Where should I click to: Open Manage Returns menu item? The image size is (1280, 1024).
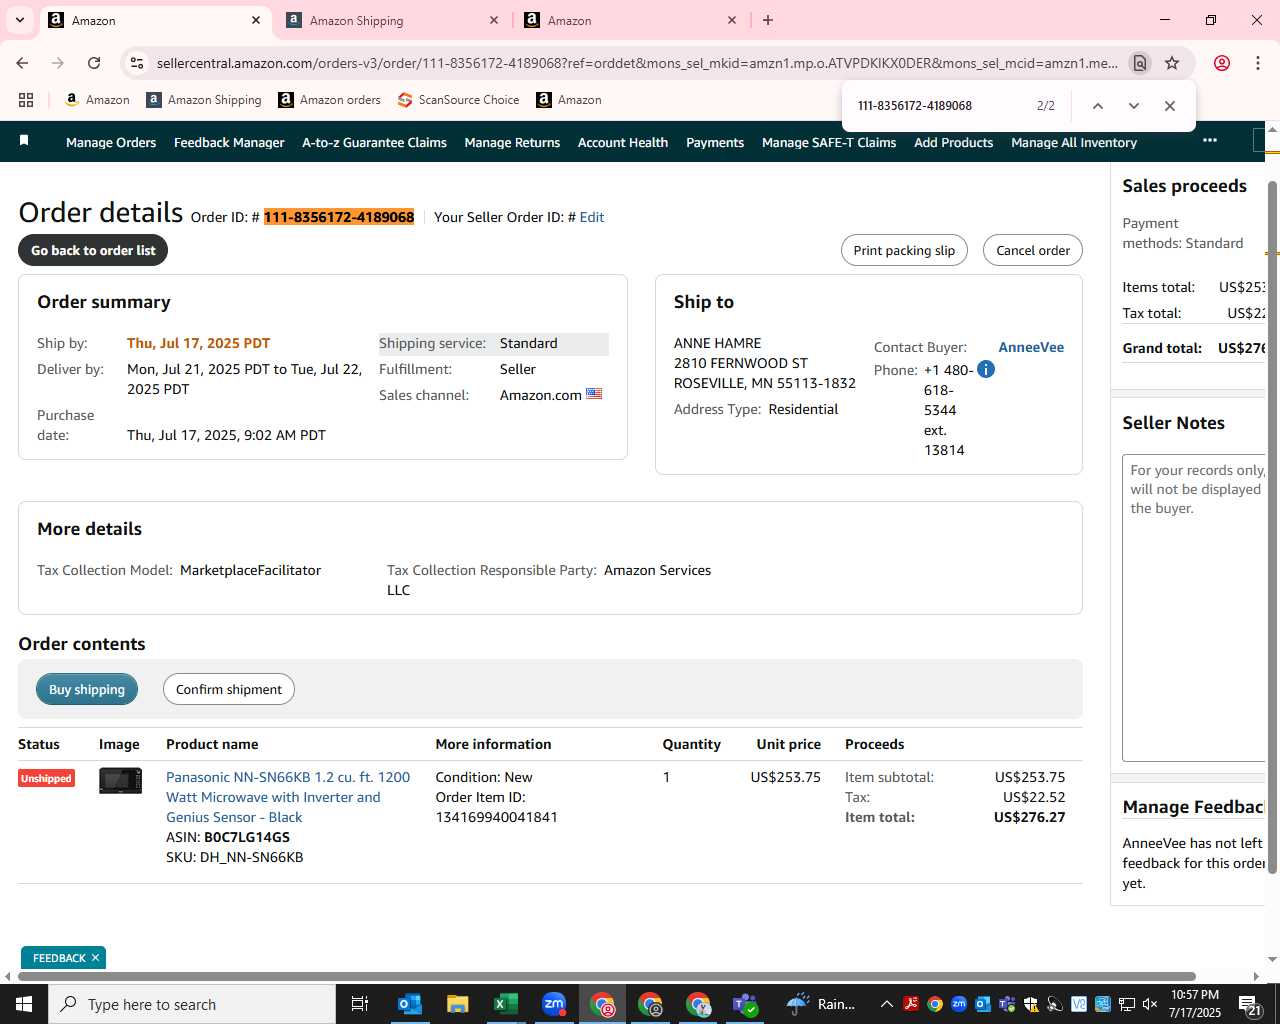click(512, 143)
